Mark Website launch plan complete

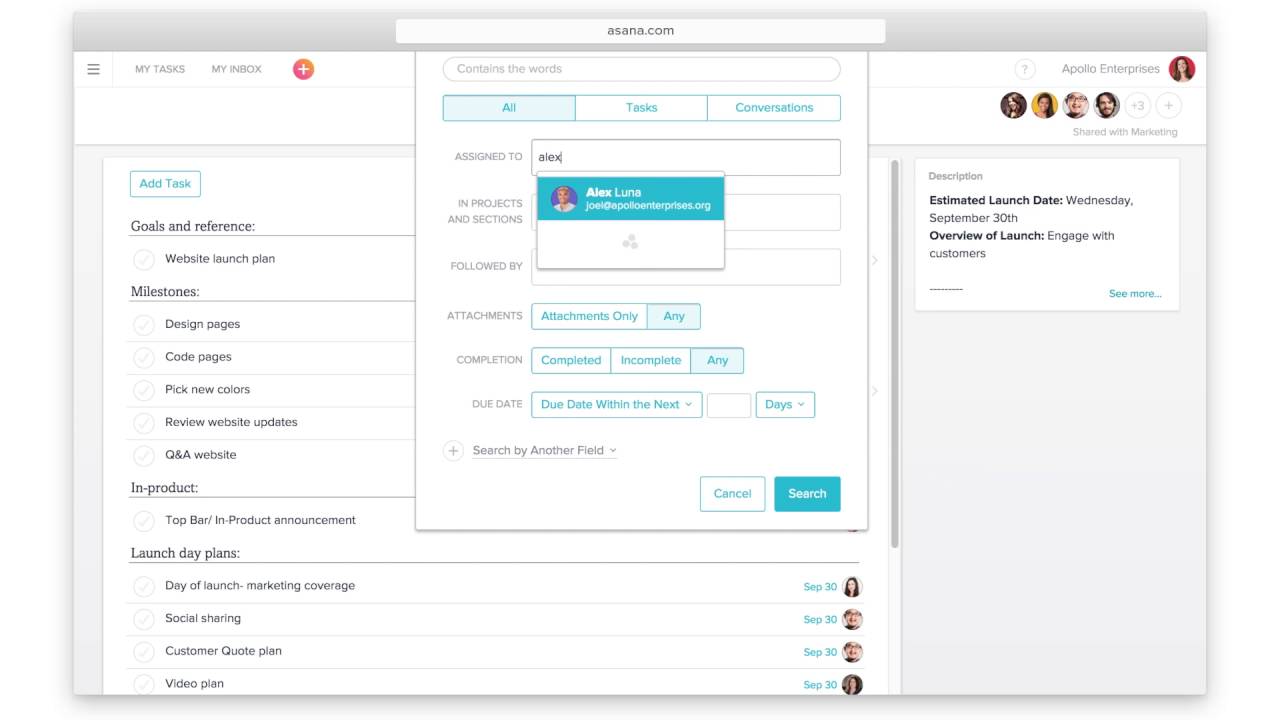click(144, 259)
